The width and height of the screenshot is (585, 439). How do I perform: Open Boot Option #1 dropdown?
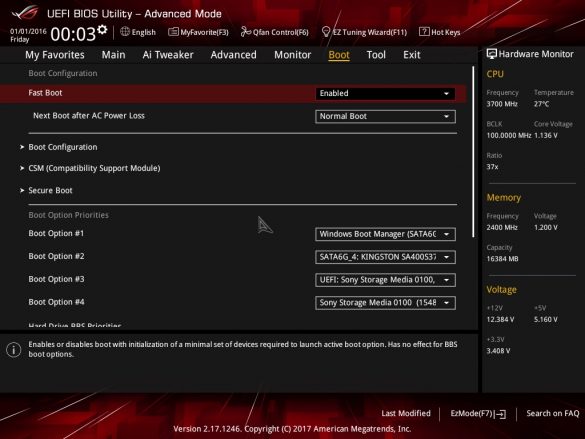(x=385, y=234)
